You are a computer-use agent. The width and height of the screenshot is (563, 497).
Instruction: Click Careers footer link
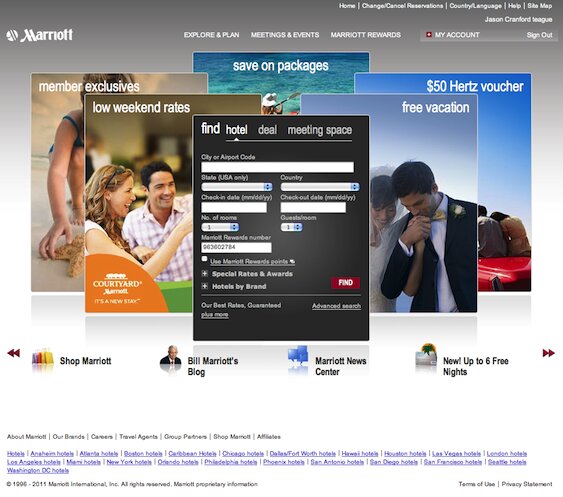(102, 437)
